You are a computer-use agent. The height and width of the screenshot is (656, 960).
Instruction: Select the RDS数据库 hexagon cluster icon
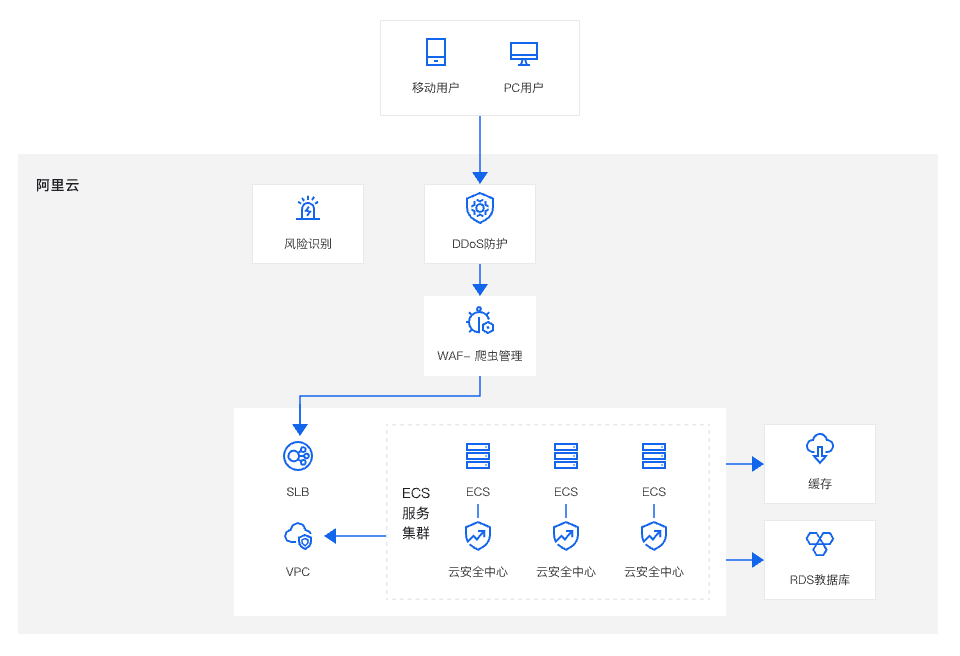(x=820, y=543)
